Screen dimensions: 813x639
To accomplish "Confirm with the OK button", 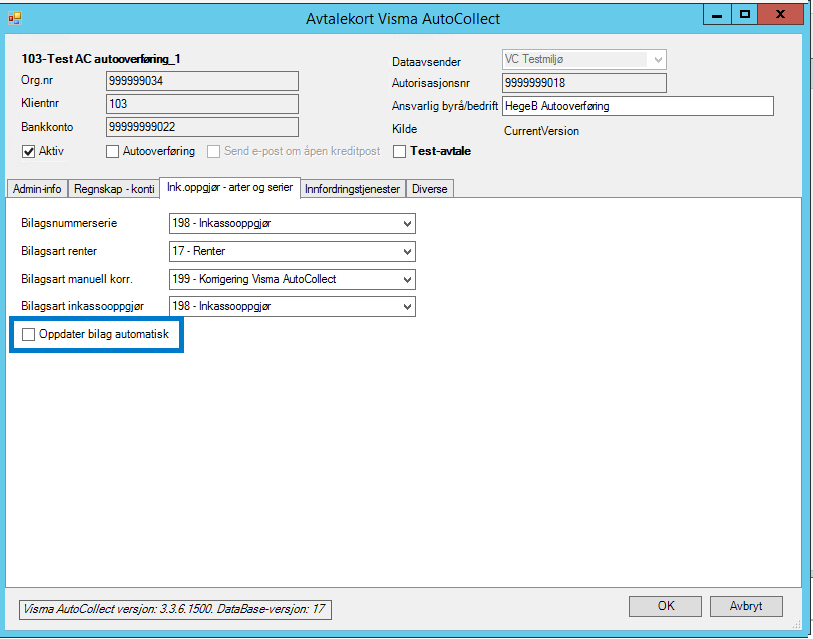I will pyautogui.click(x=666, y=606).
